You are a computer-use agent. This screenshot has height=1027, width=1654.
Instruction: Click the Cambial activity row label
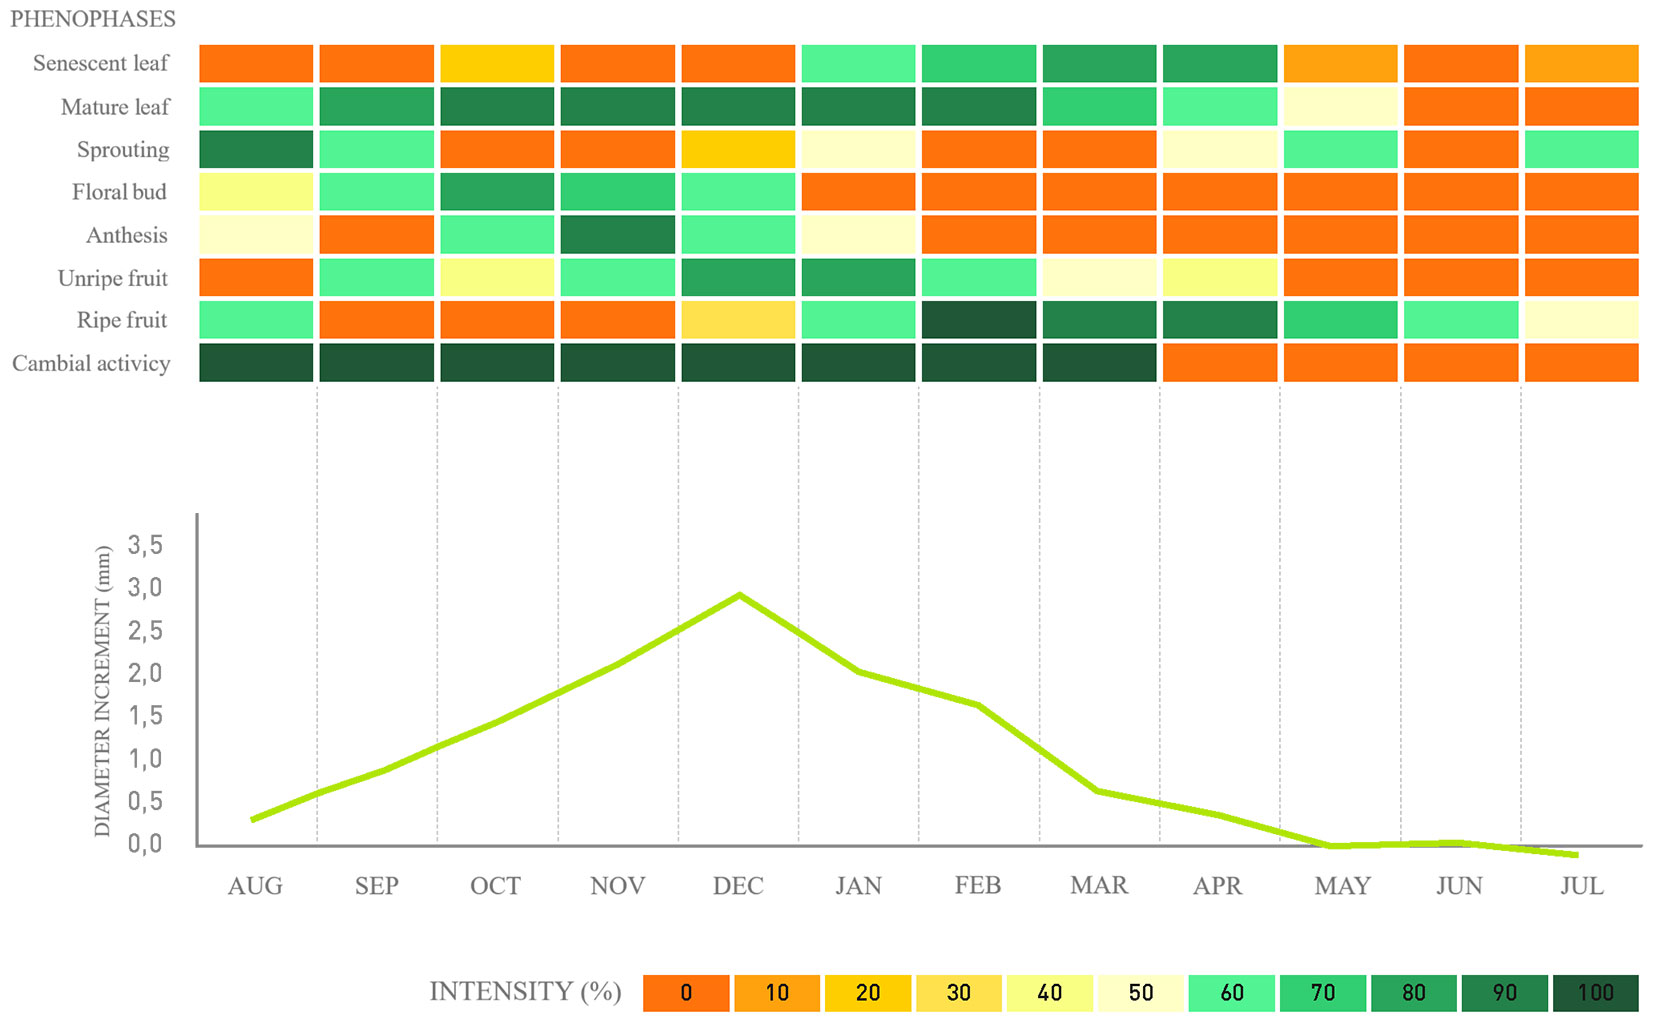tap(91, 363)
